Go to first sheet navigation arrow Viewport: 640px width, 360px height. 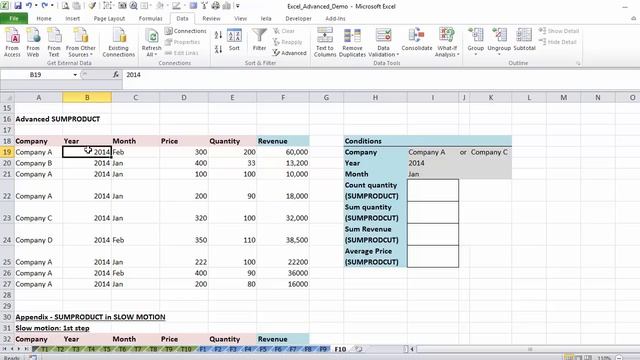(5, 349)
